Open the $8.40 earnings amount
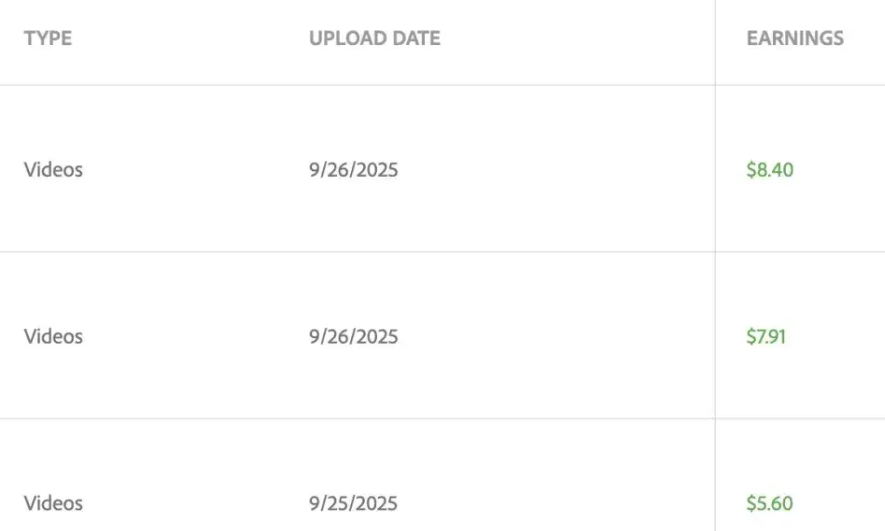This screenshot has height=531, width=885. [769, 170]
